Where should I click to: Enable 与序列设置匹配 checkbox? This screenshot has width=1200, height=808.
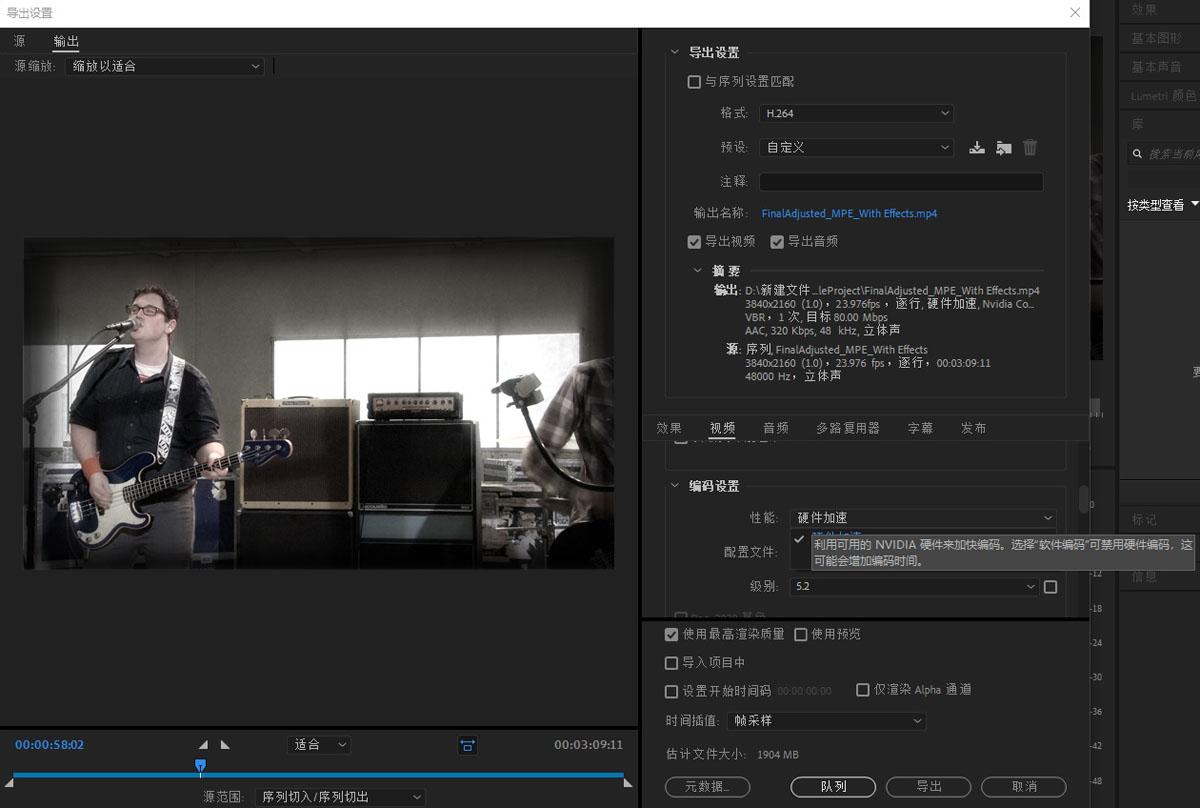point(694,82)
